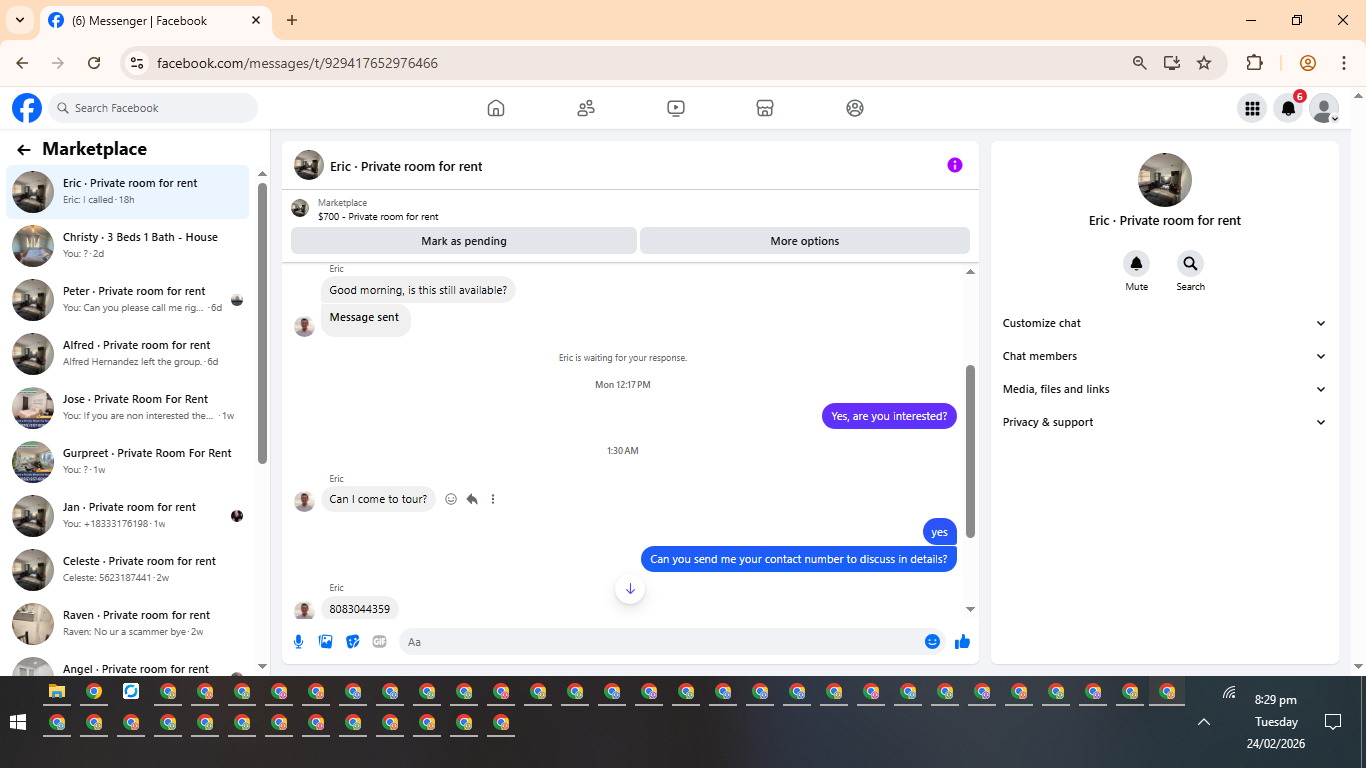Reload the page in Chrome
Image resolution: width=1366 pixels, height=768 pixels.
[x=94, y=63]
